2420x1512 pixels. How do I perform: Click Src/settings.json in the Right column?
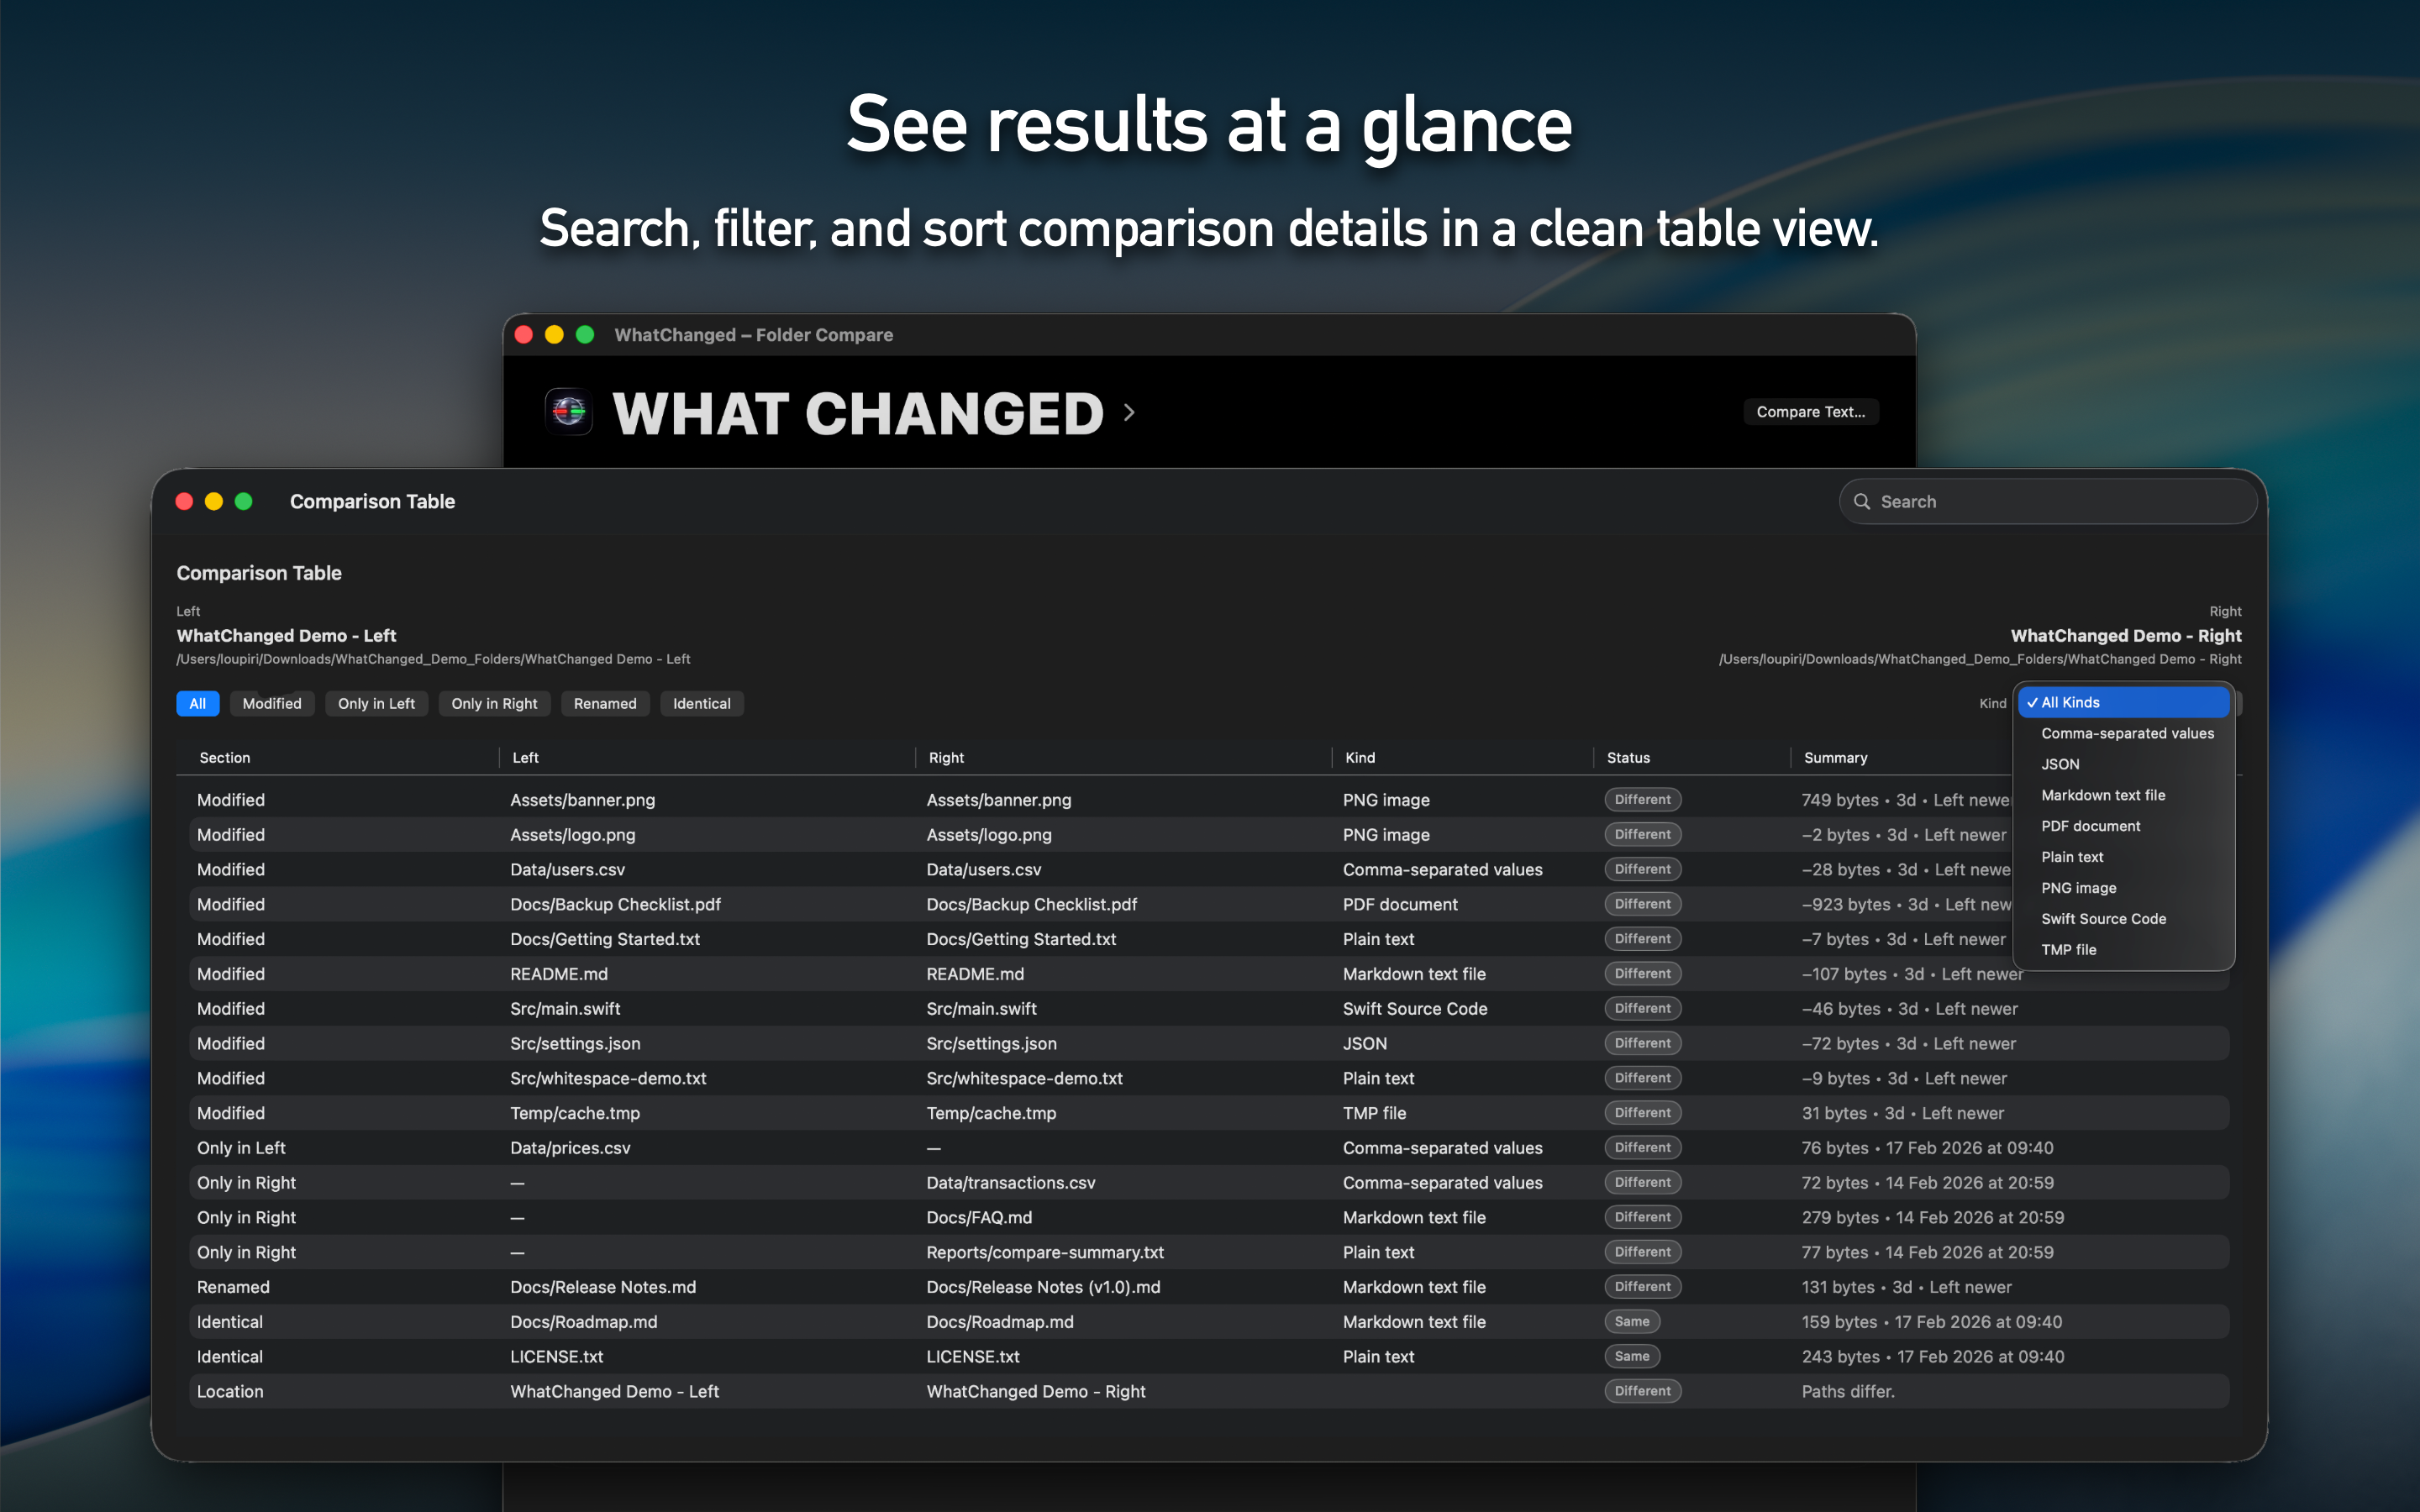coord(991,1043)
